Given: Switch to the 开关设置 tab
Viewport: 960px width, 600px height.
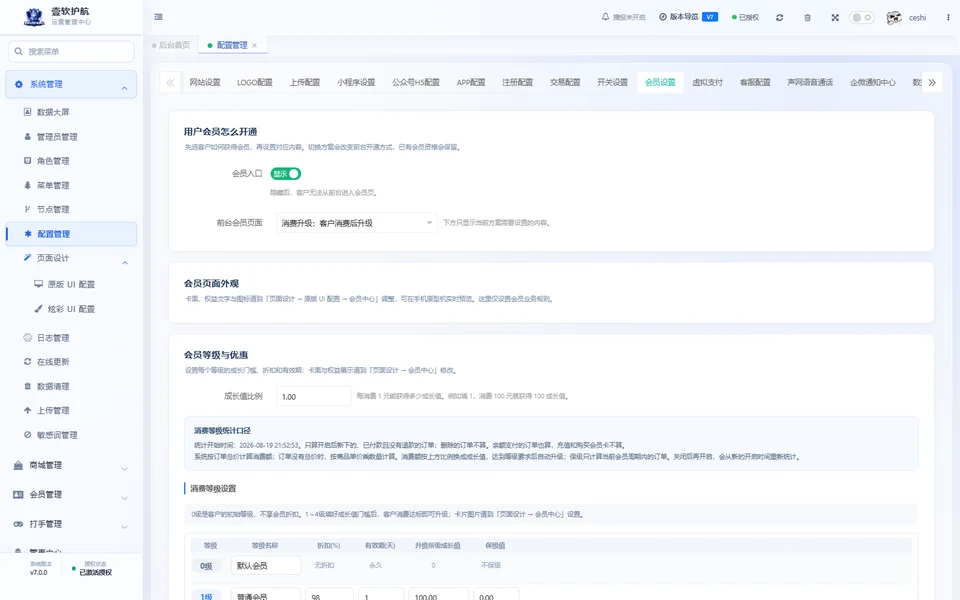Looking at the screenshot, I should (612, 82).
